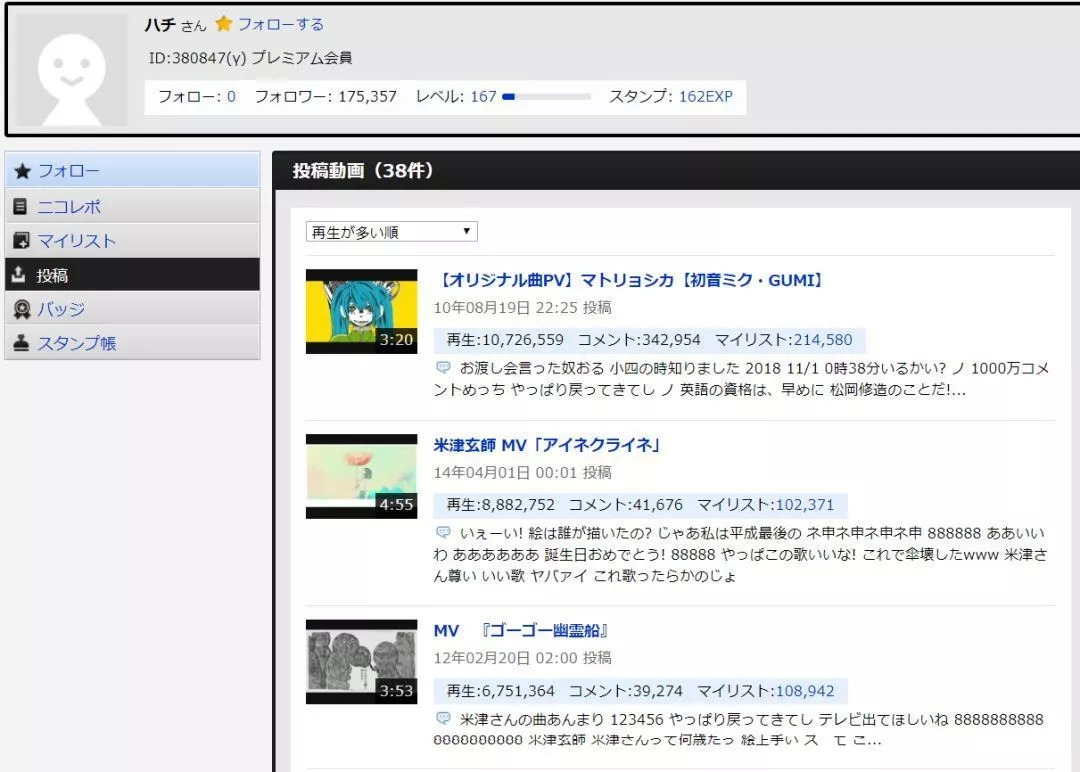Click the level progress bar
The height and width of the screenshot is (772, 1080).
(x=547, y=97)
